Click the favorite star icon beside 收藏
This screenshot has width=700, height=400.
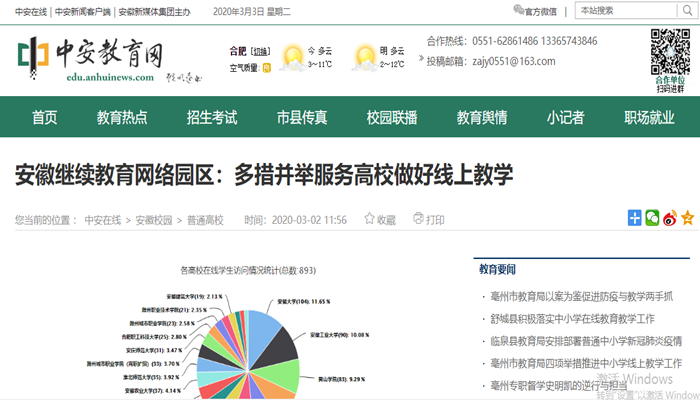[369, 218]
